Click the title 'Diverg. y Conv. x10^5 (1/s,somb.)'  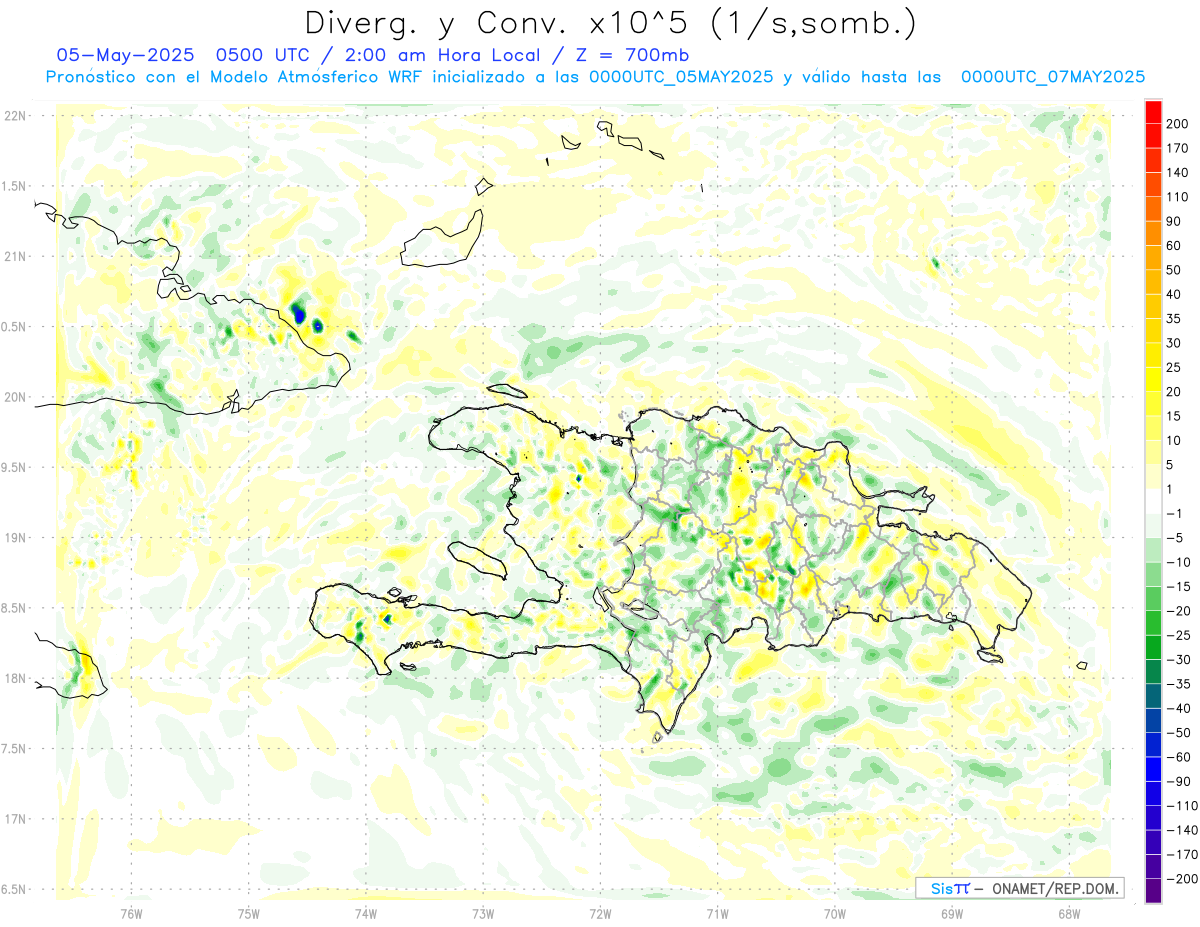pos(610,23)
